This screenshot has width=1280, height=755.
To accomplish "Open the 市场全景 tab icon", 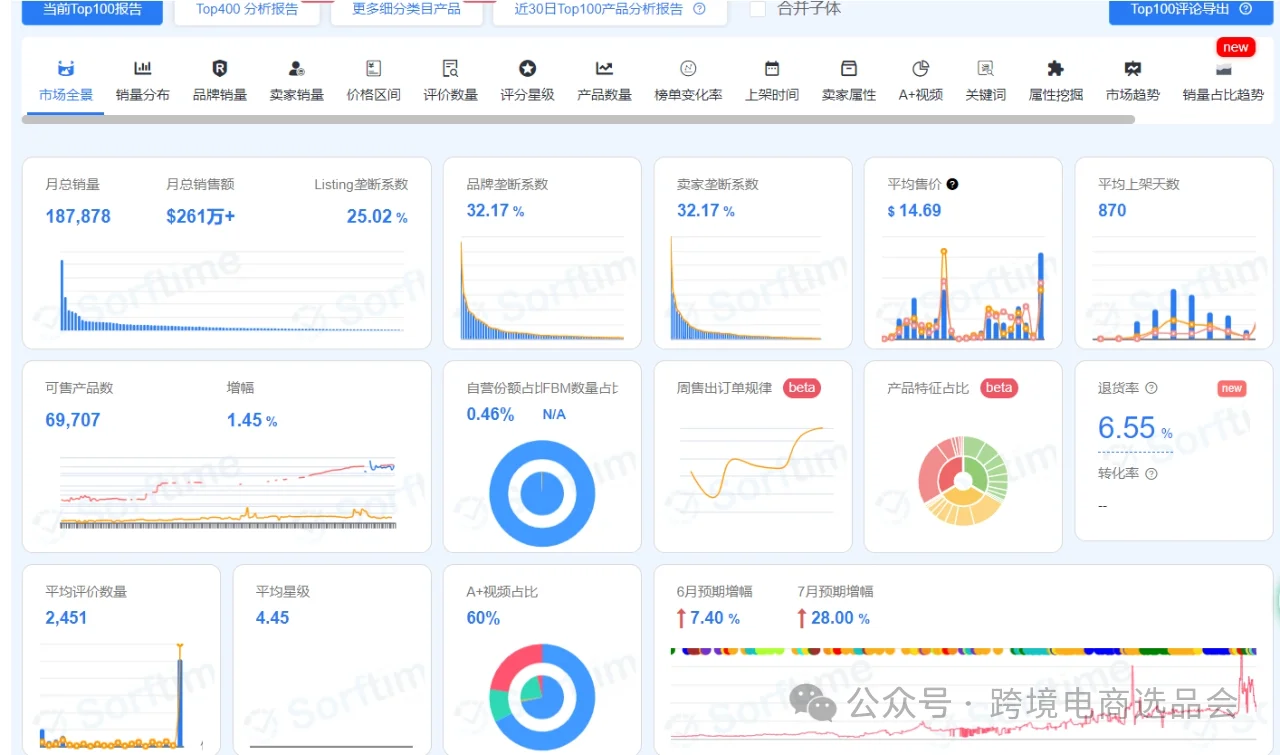I will tap(66, 69).
